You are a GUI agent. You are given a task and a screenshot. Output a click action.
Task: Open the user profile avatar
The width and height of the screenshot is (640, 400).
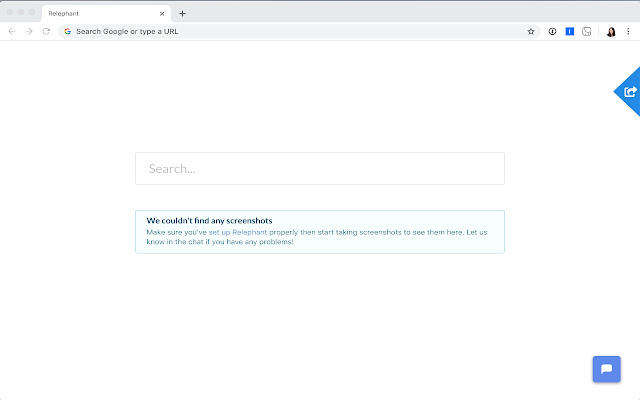[611, 31]
